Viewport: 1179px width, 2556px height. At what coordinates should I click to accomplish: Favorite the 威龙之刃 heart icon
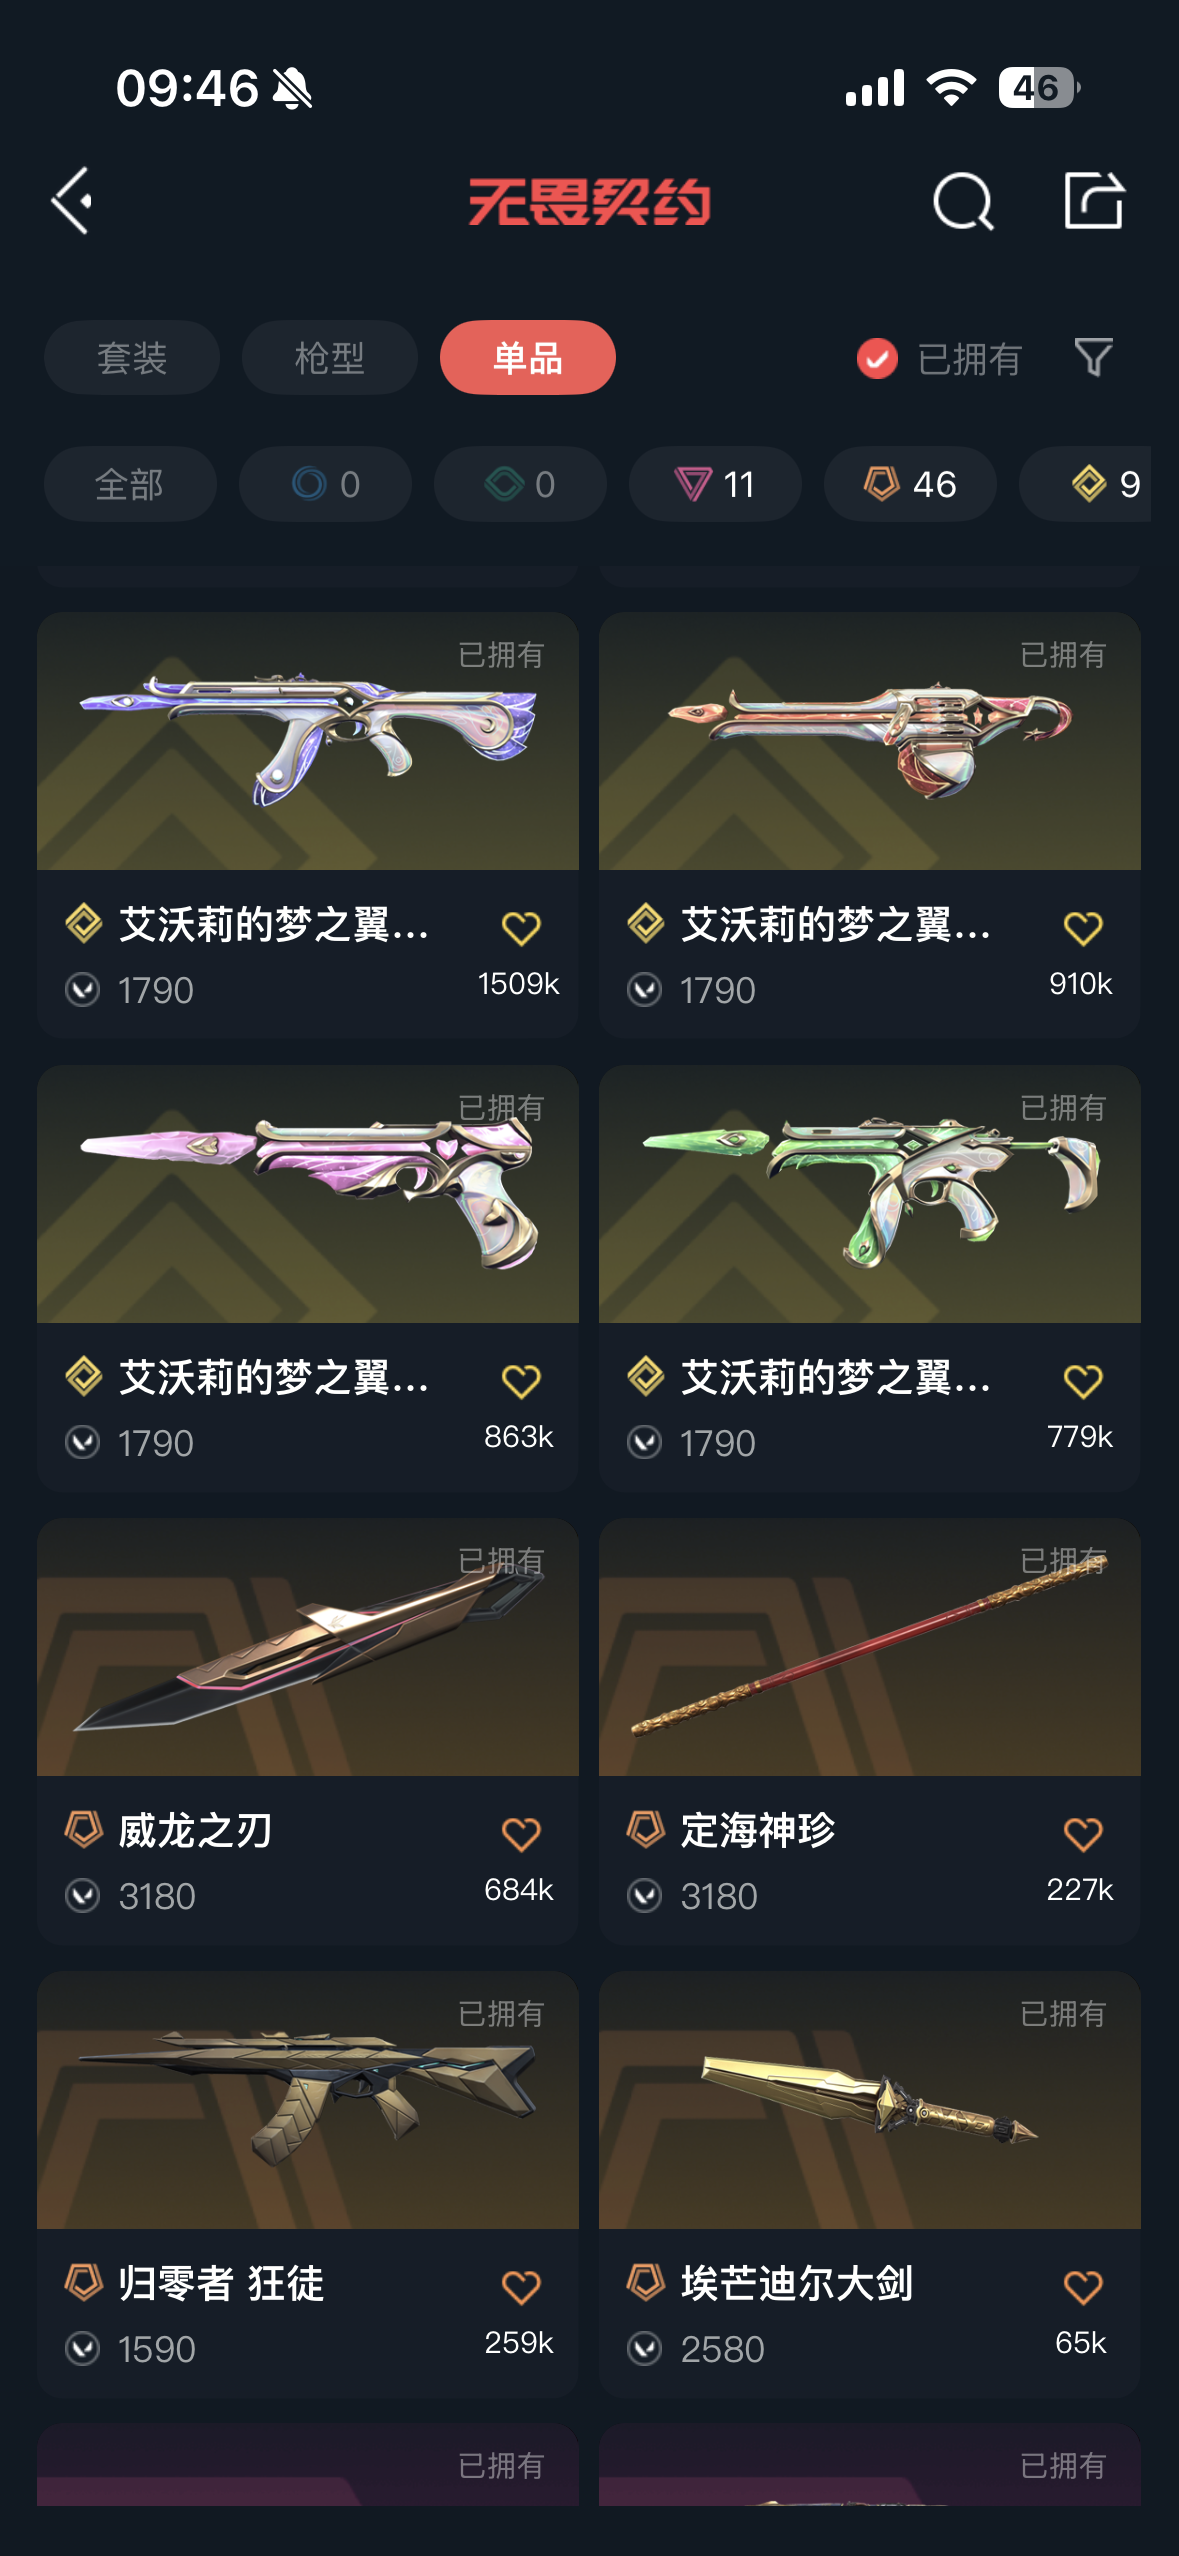(521, 1834)
